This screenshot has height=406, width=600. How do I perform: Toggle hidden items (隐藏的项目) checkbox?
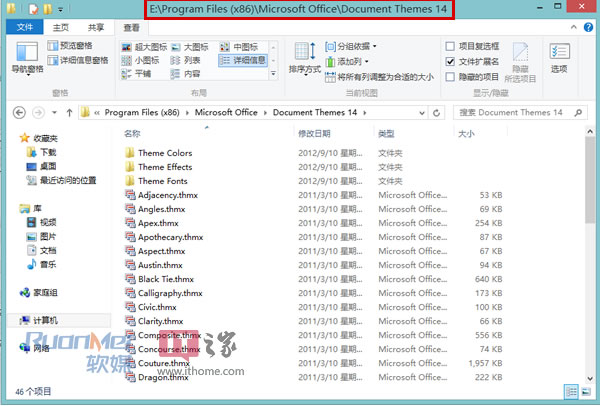tap(450, 77)
